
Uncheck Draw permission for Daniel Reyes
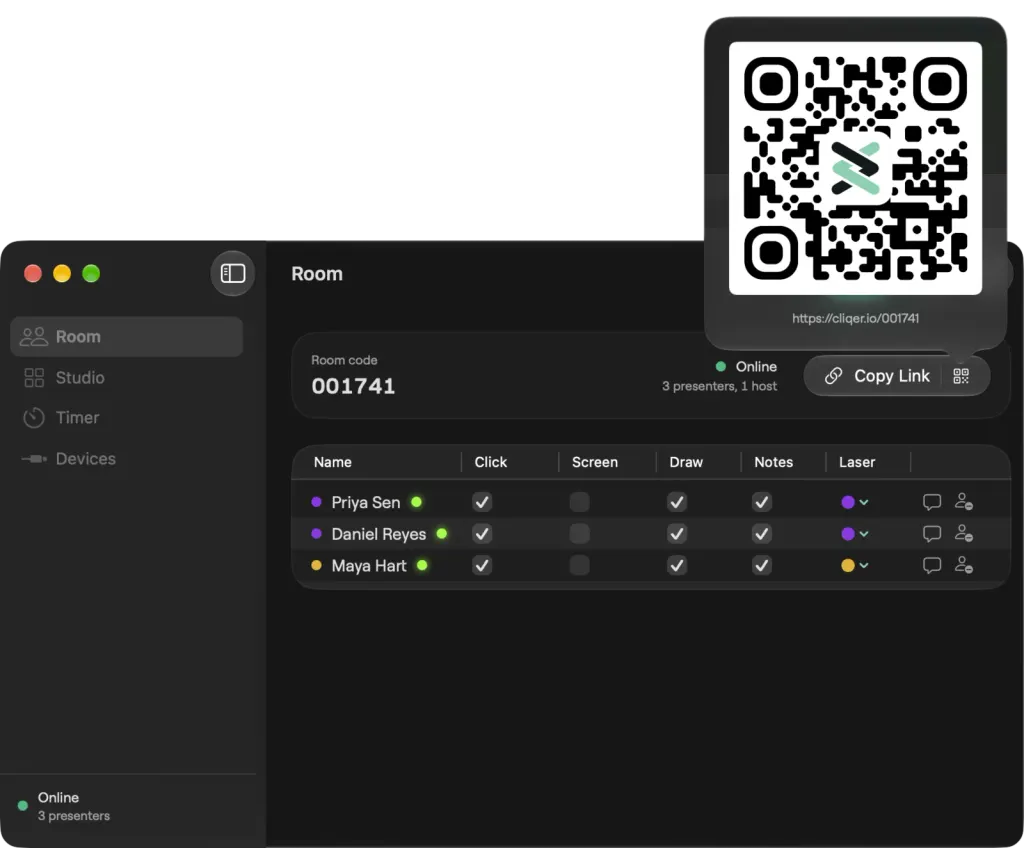click(677, 534)
